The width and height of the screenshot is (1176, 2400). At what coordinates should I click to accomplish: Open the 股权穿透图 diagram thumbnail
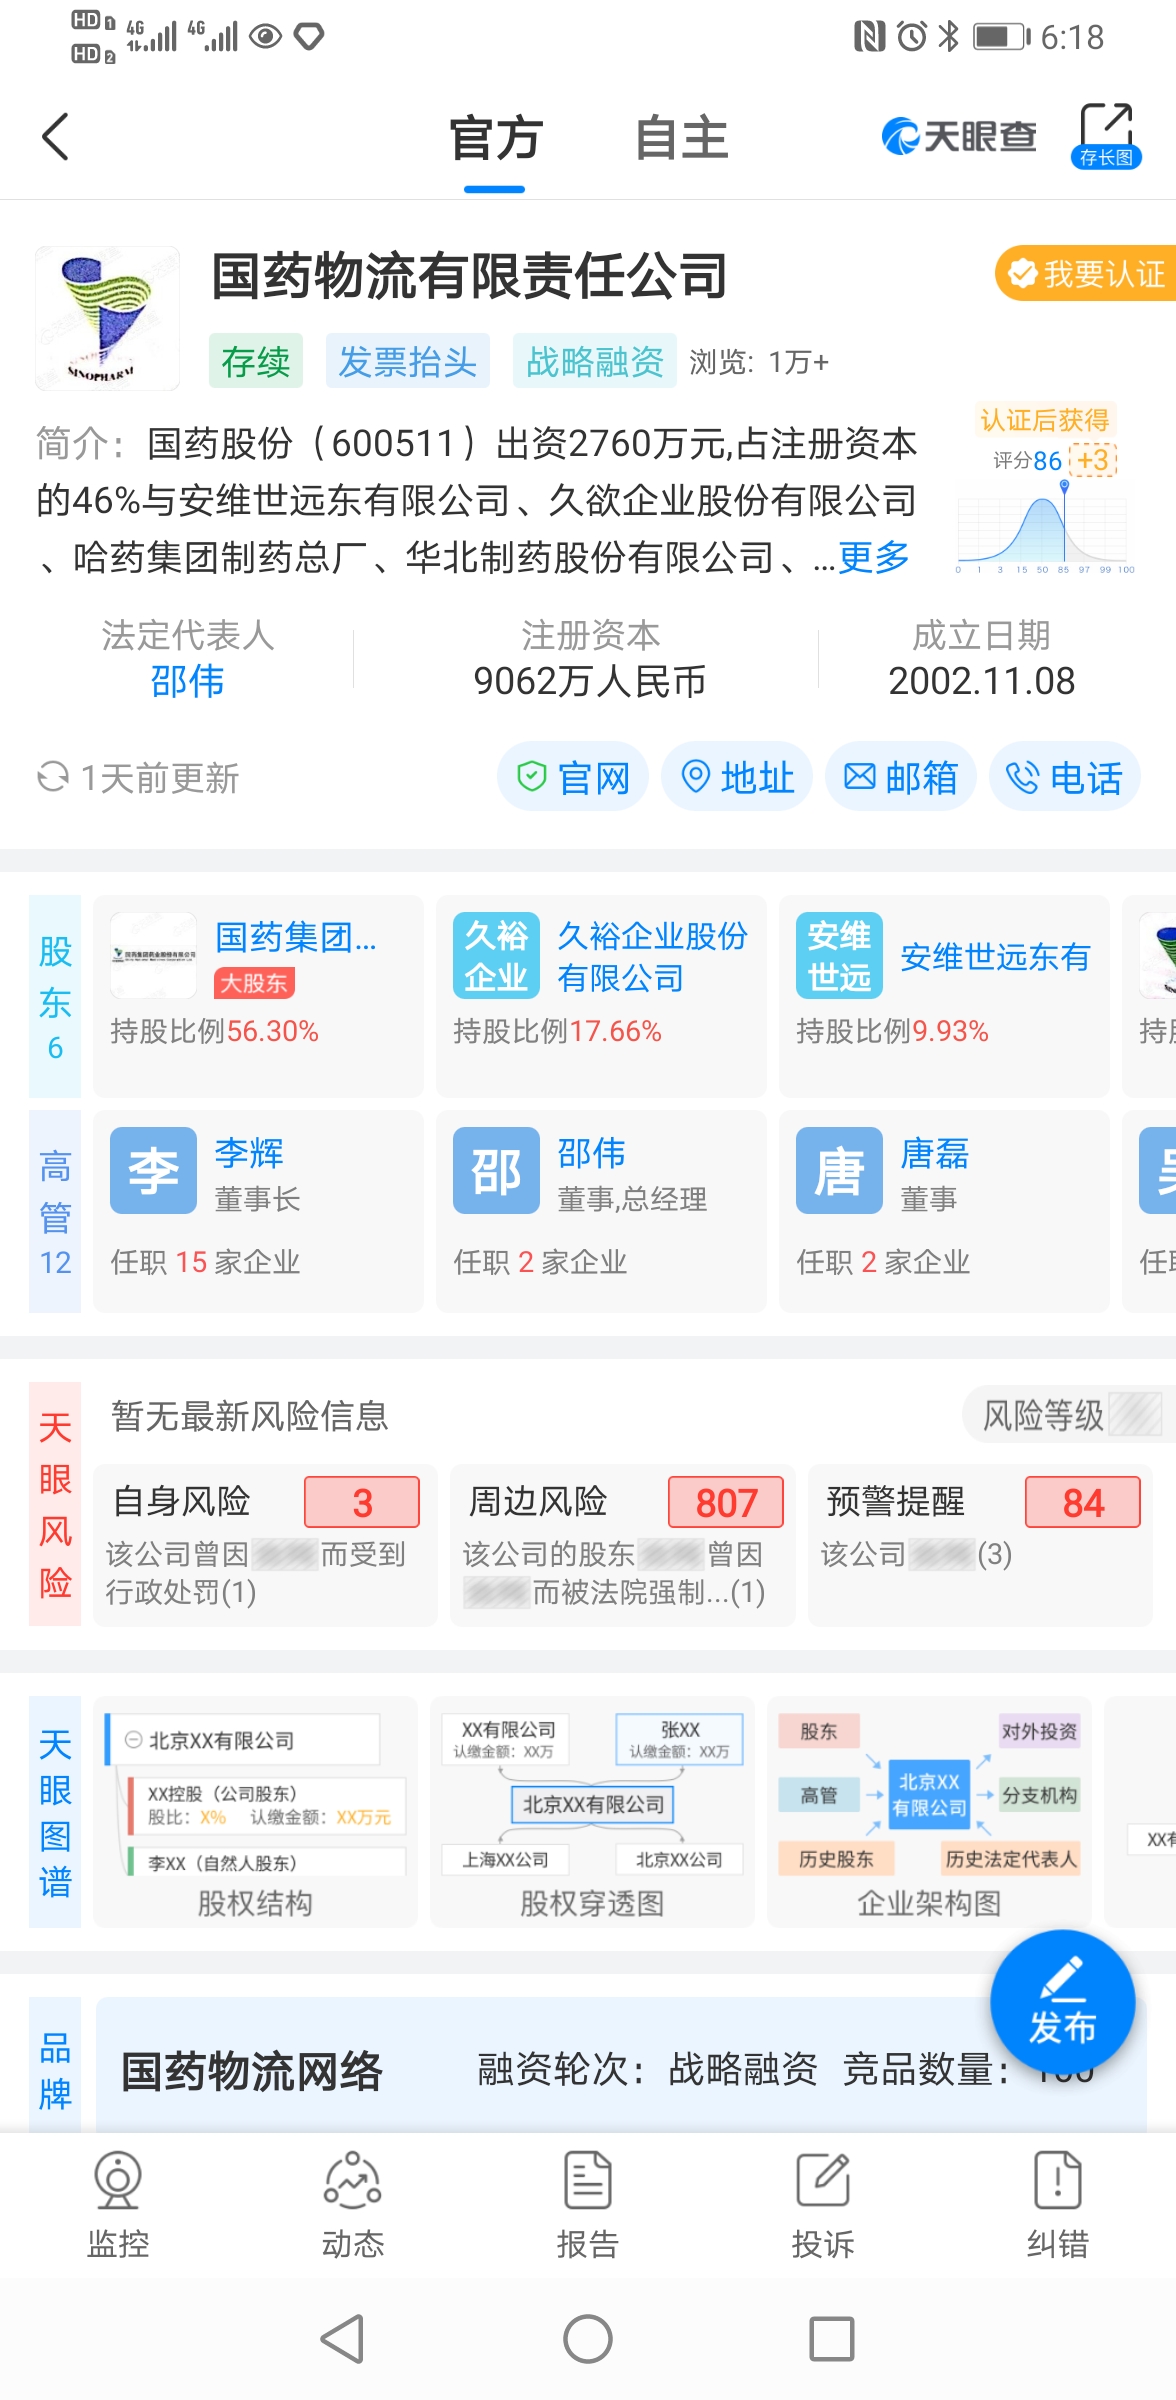592,1812
